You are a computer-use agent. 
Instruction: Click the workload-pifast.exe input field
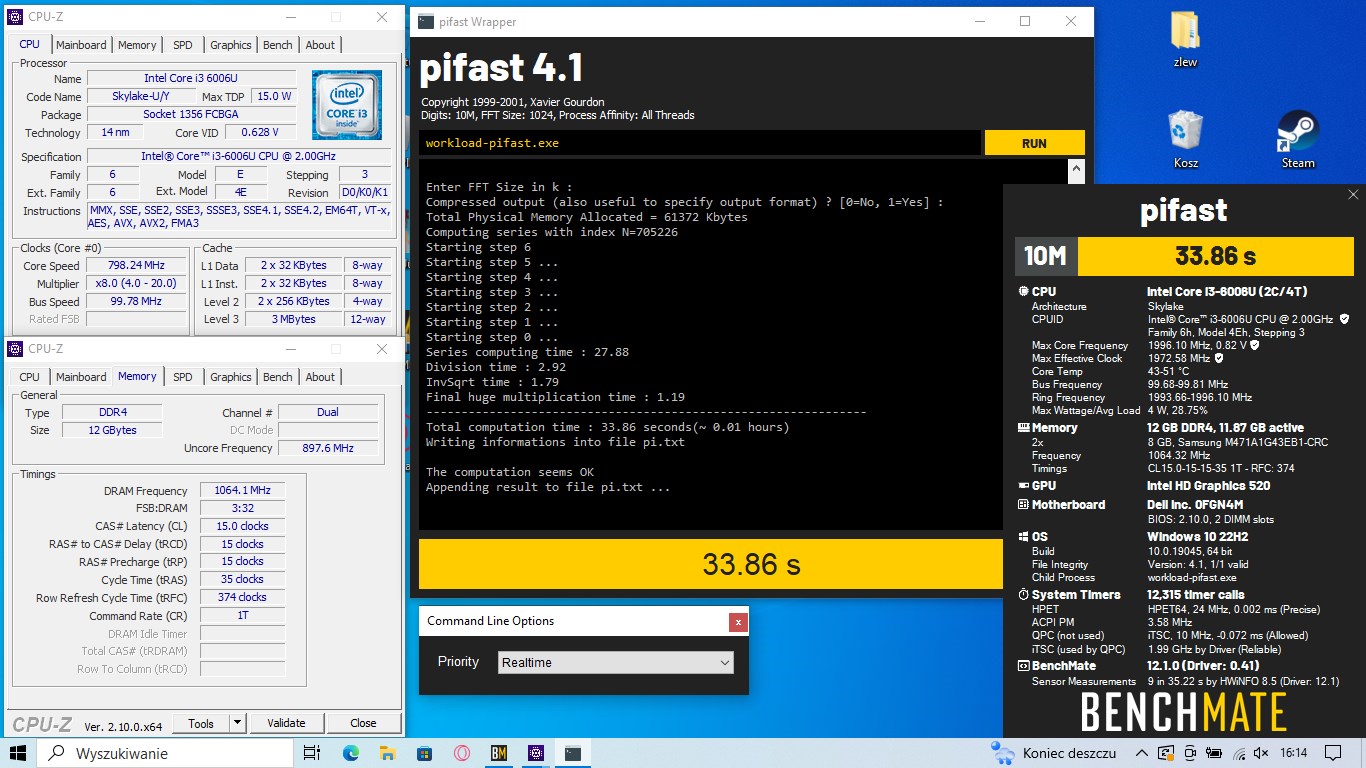(x=699, y=143)
